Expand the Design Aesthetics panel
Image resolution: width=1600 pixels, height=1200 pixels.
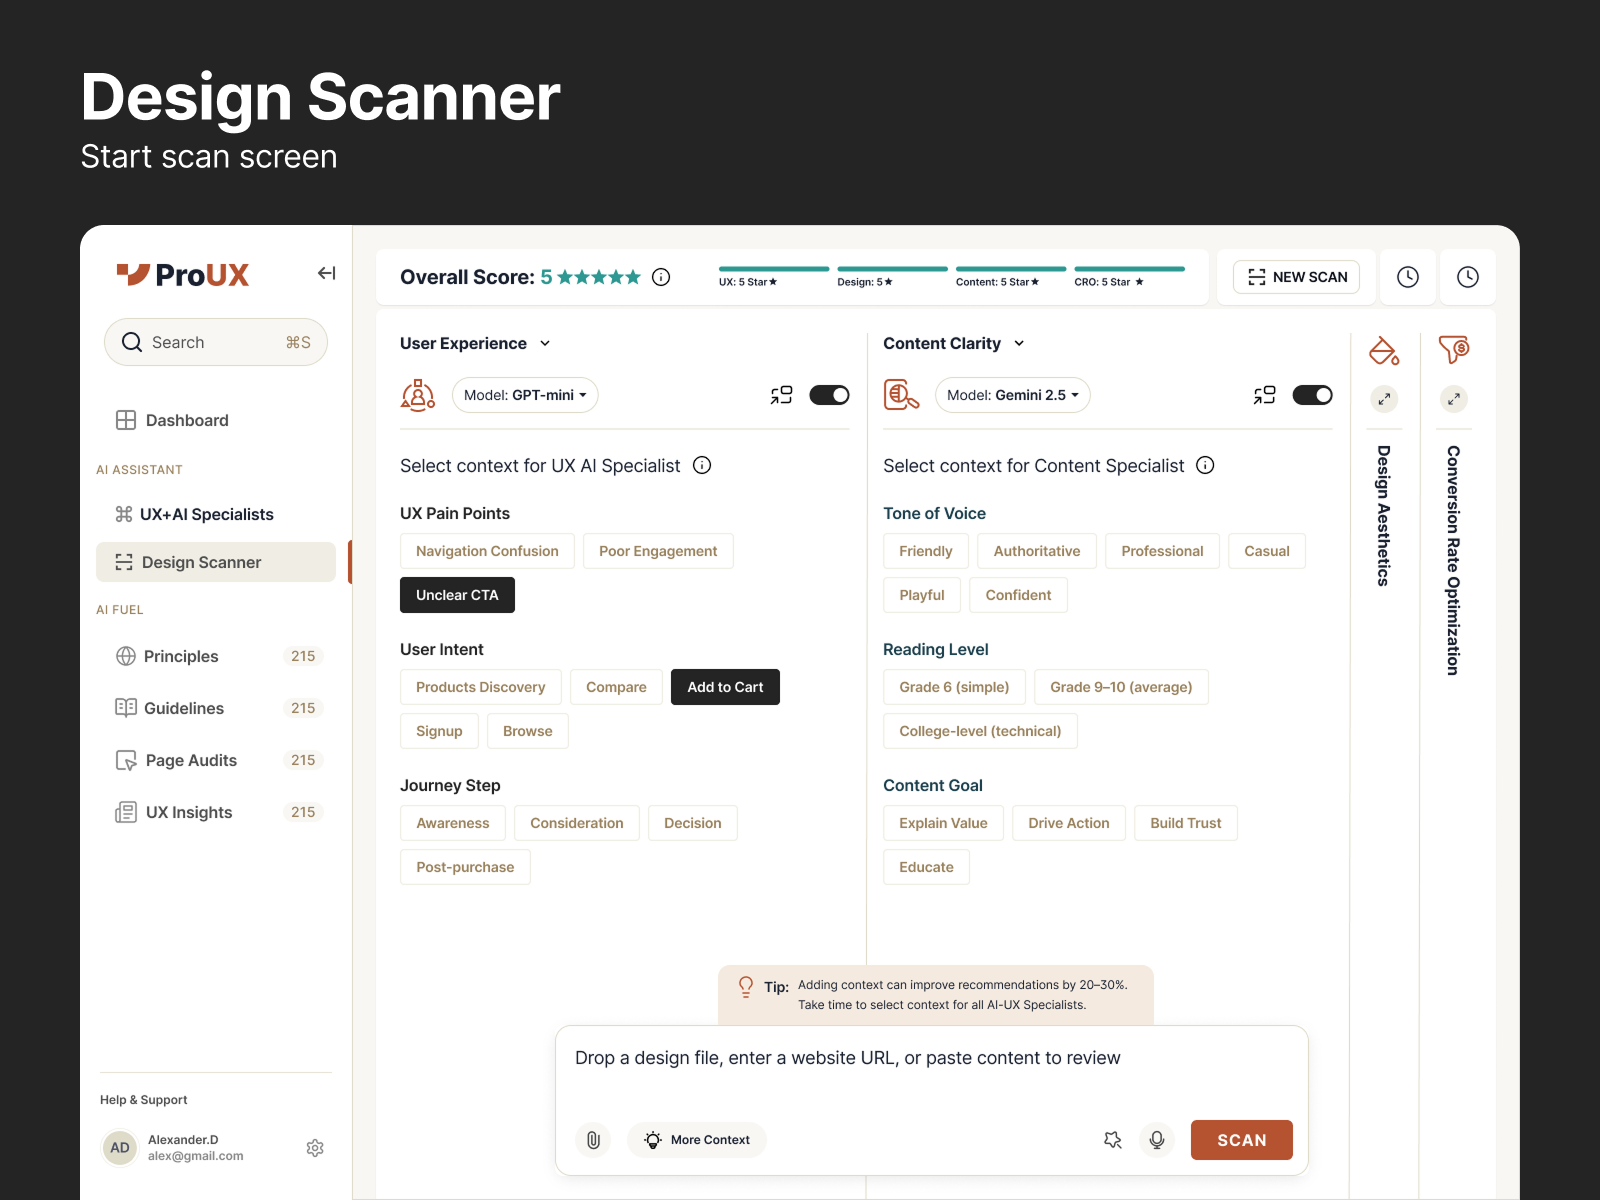tap(1384, 399)
